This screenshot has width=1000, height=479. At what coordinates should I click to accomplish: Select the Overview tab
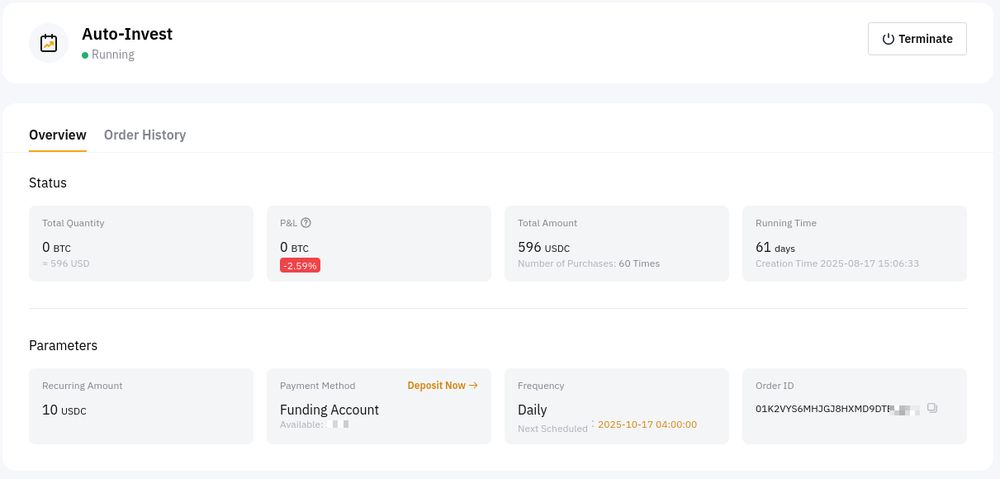click(58, 135)
